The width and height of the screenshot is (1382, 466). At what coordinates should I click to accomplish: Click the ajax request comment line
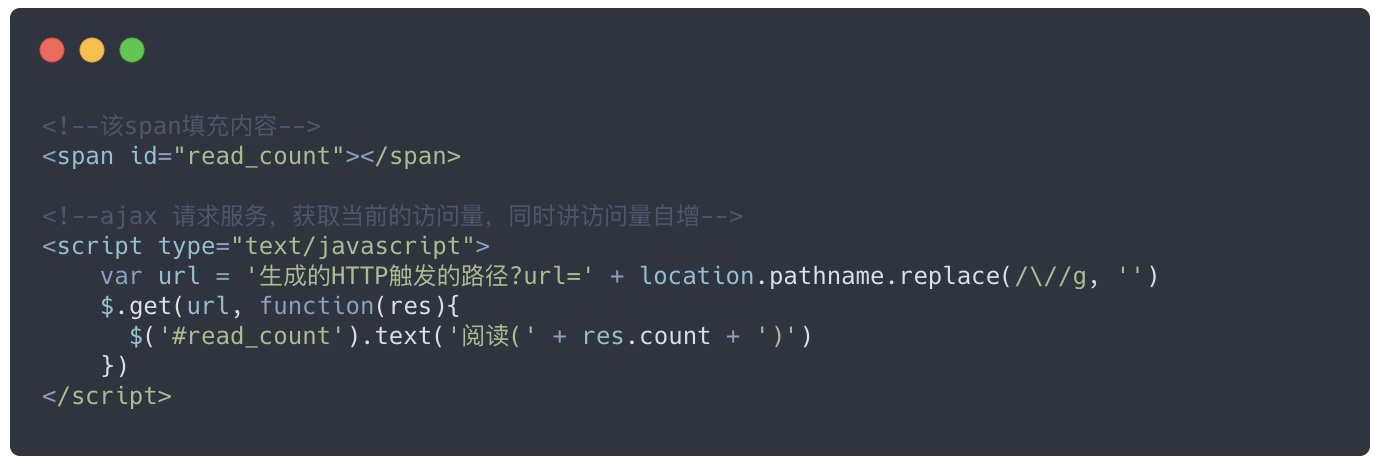click(x=392, y=216)
